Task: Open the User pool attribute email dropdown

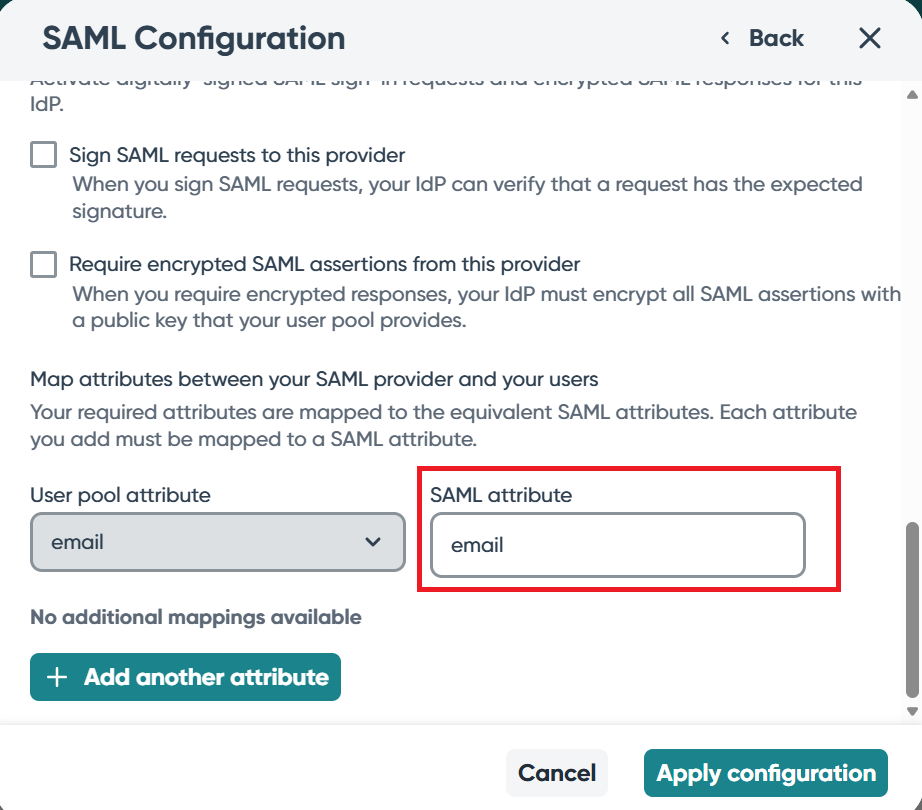Action: click(217, 542)
